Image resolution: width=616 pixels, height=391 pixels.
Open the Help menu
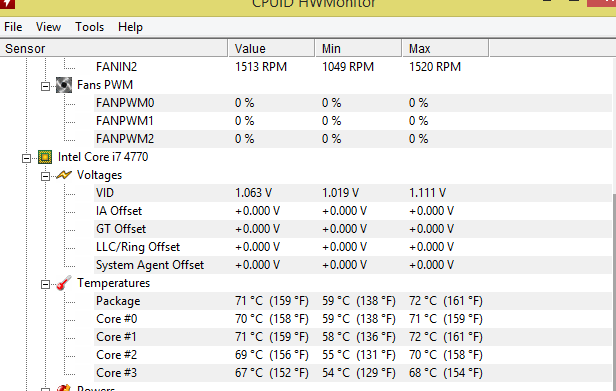130,27
